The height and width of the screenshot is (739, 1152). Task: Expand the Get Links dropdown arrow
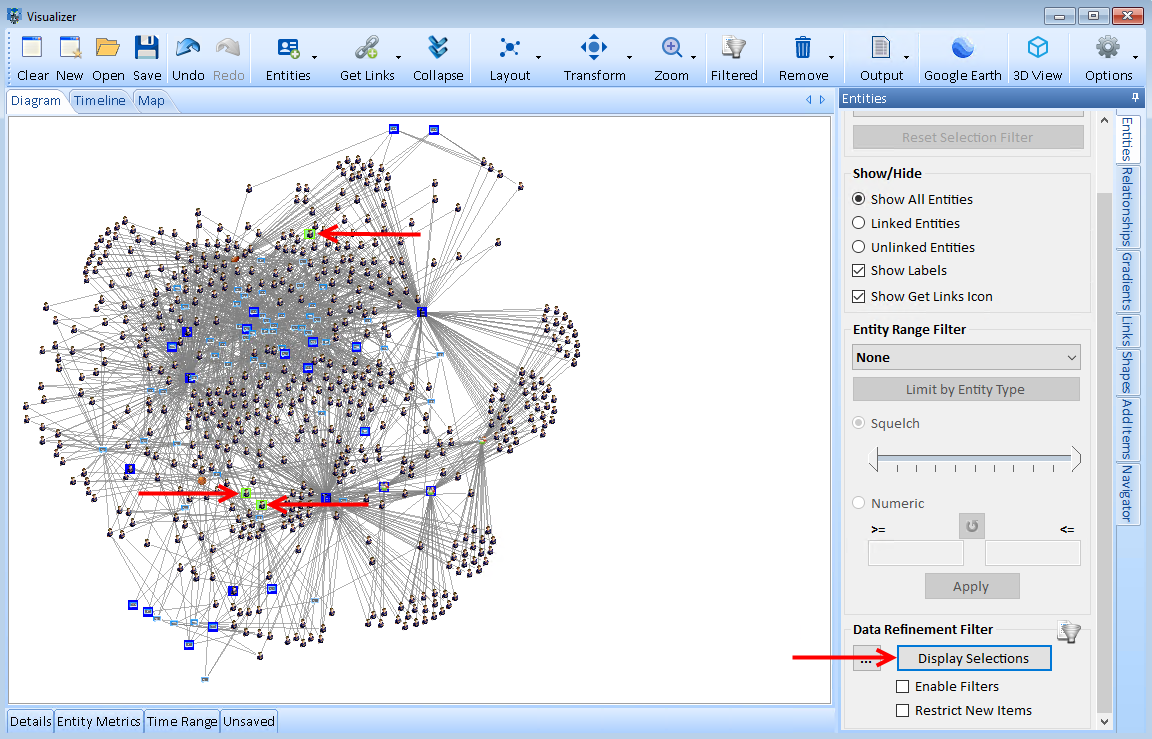point(398,57)
